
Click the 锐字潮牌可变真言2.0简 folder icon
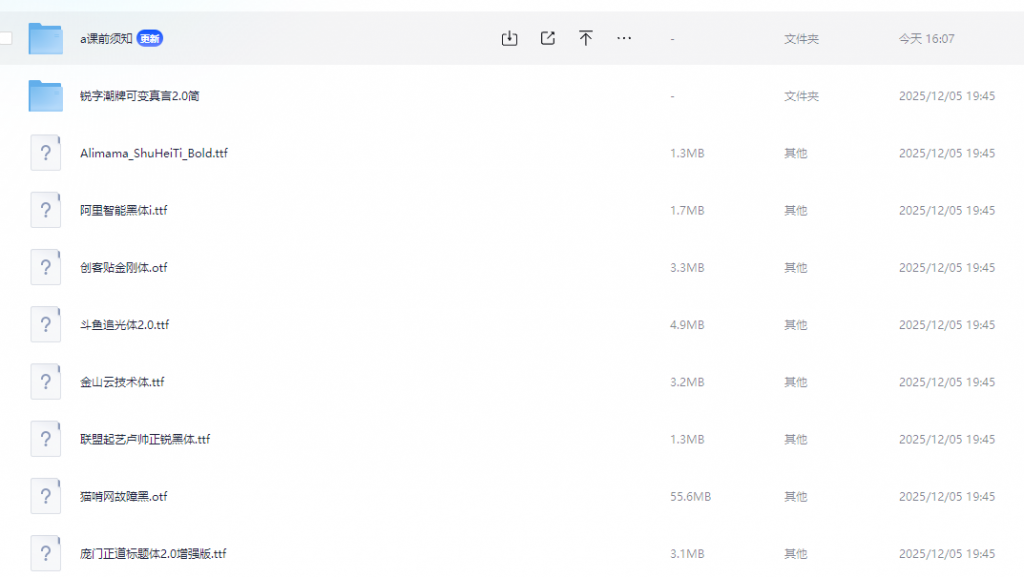click(46, 96)
